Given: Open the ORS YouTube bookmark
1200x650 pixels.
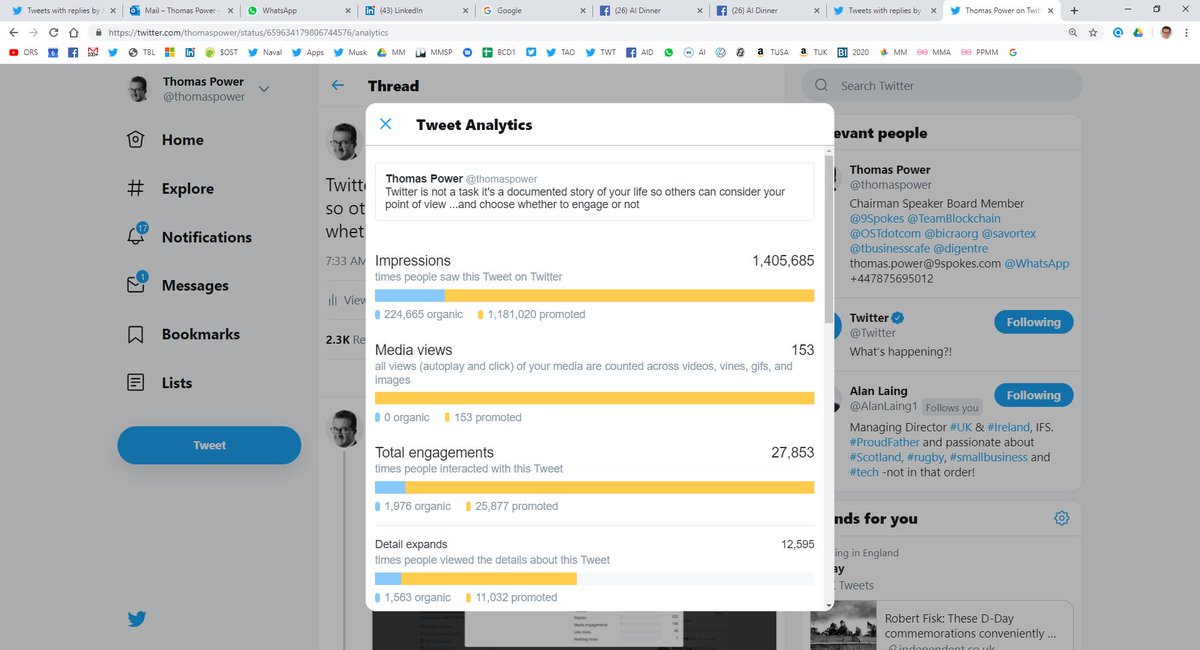Looking at the screenshot, I should point(22,51).
